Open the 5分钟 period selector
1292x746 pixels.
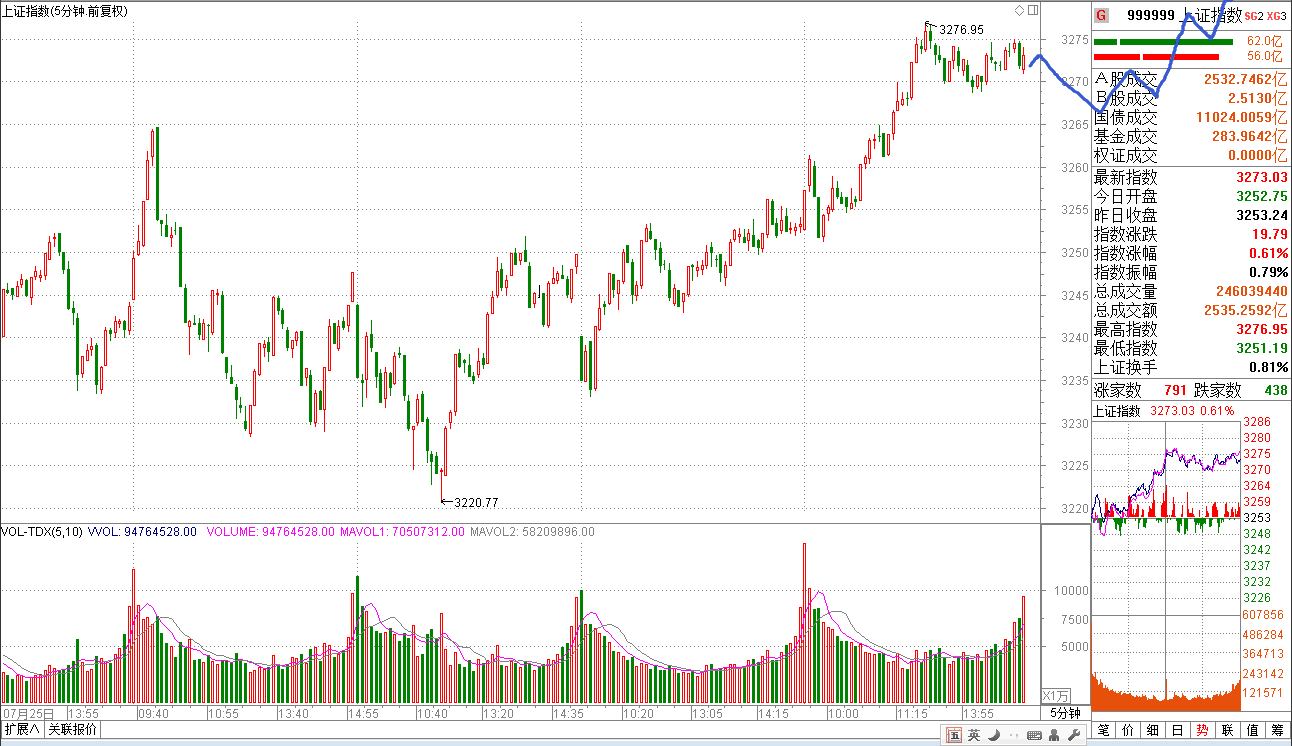[1064, 713]
